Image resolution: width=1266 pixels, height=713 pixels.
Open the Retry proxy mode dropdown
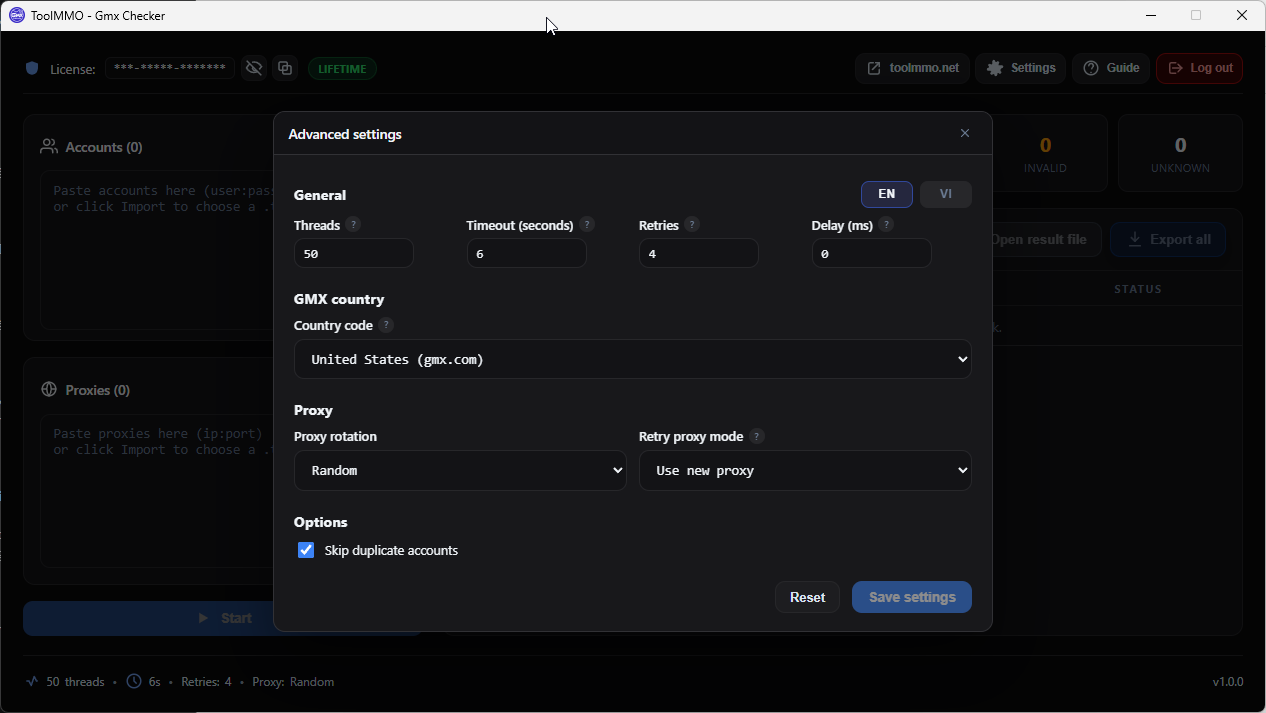point(805,470)
